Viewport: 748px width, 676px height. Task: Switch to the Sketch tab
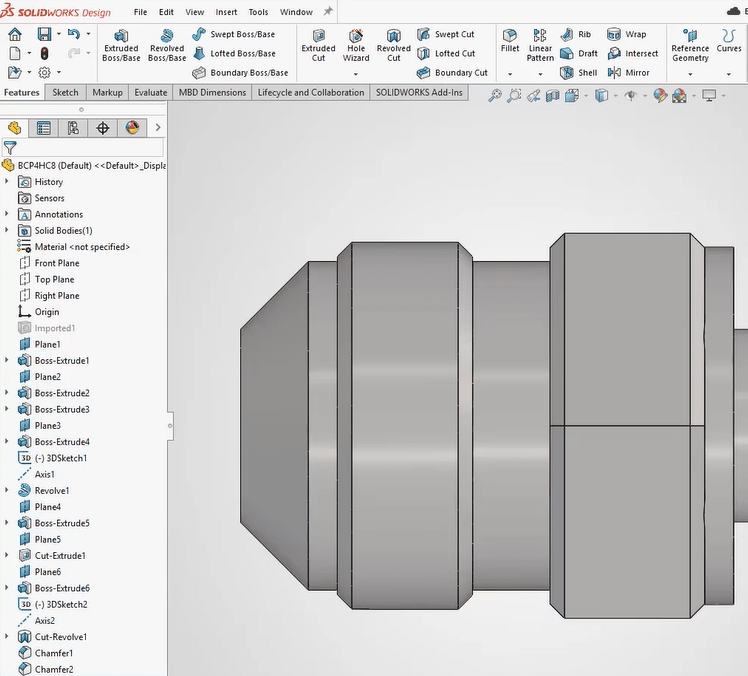pyautogui.click(x=65, y=93)
